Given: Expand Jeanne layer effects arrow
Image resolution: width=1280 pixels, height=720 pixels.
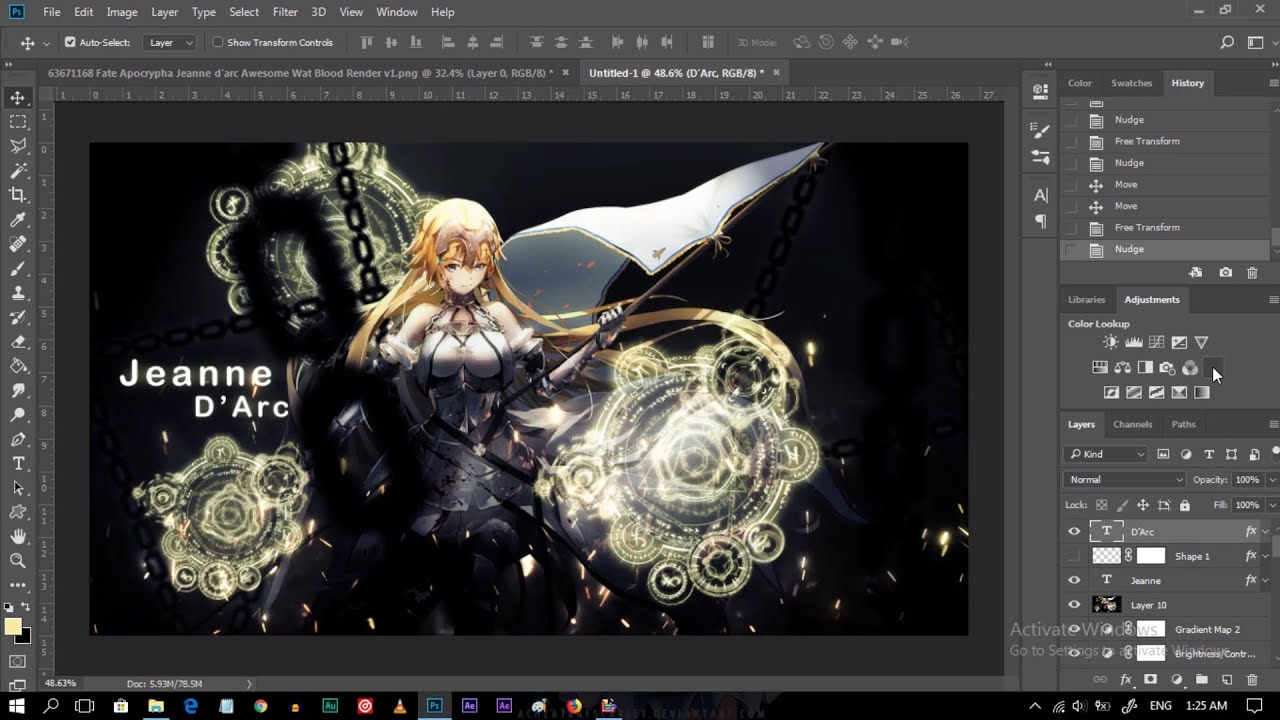Looking at the screenshot, I should tap(1266, 580).
